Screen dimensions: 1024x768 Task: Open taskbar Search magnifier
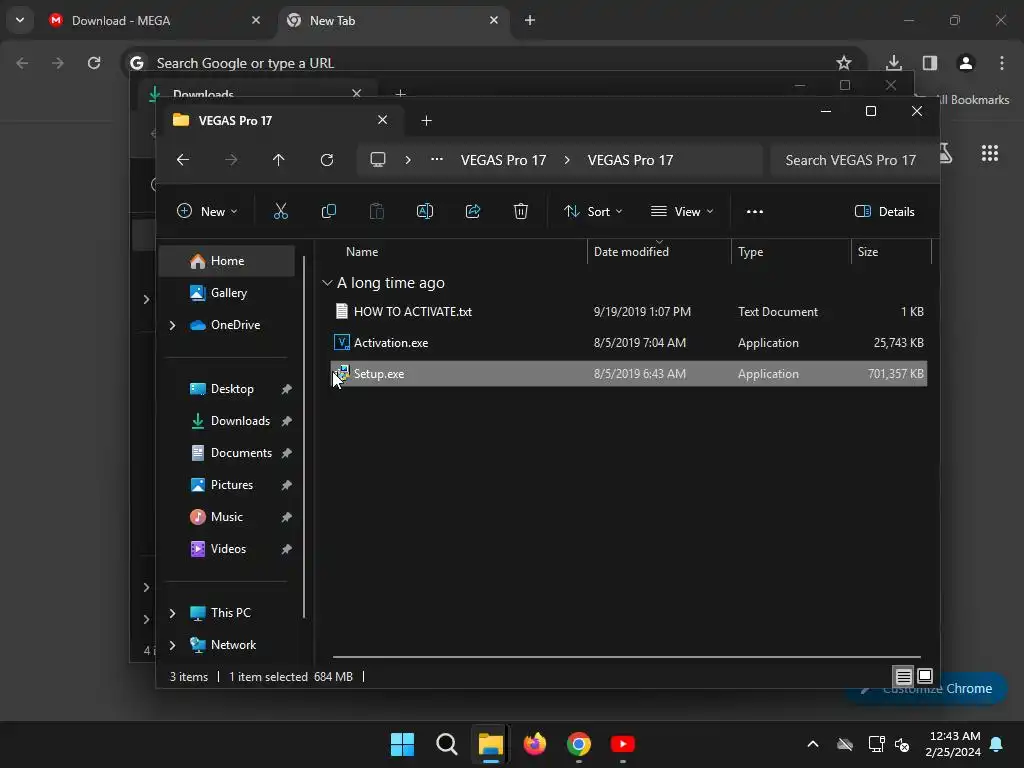tap(447, 744)
